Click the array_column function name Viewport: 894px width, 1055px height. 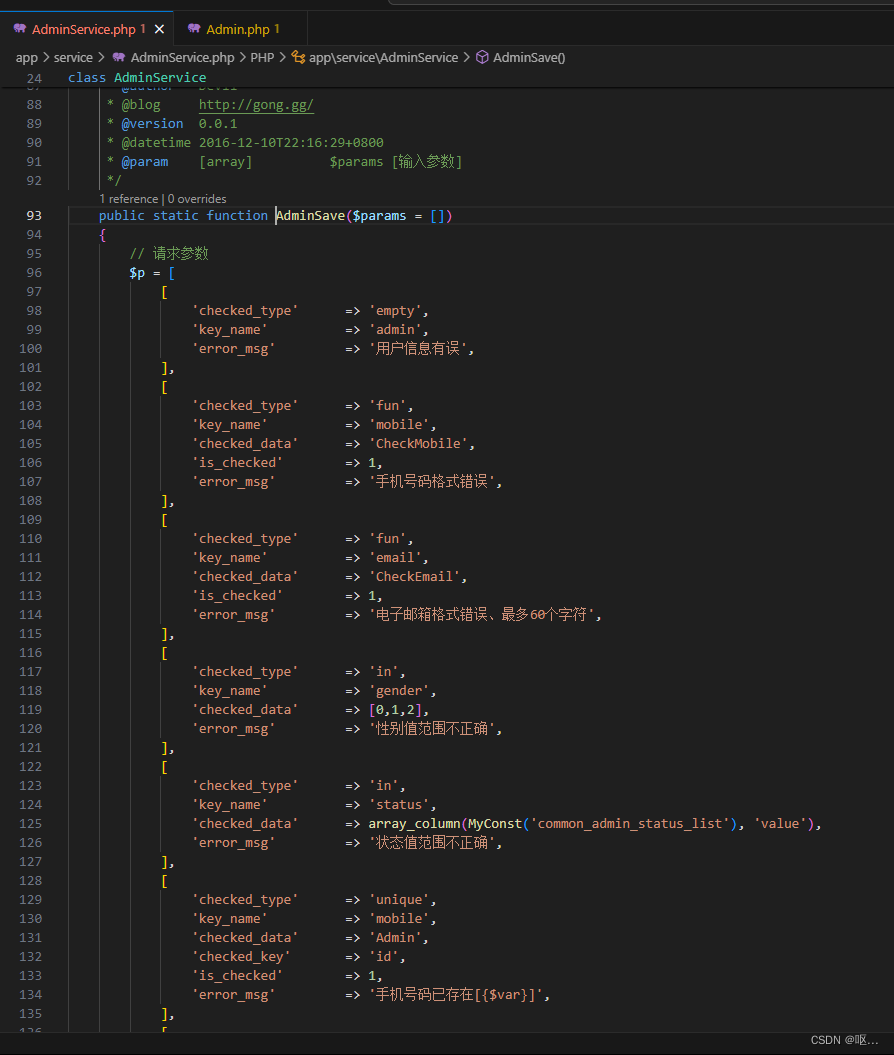pos(414,824)
